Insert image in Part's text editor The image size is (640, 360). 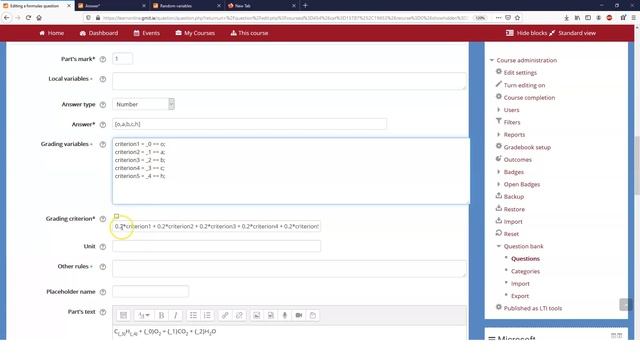coord(256,316)
